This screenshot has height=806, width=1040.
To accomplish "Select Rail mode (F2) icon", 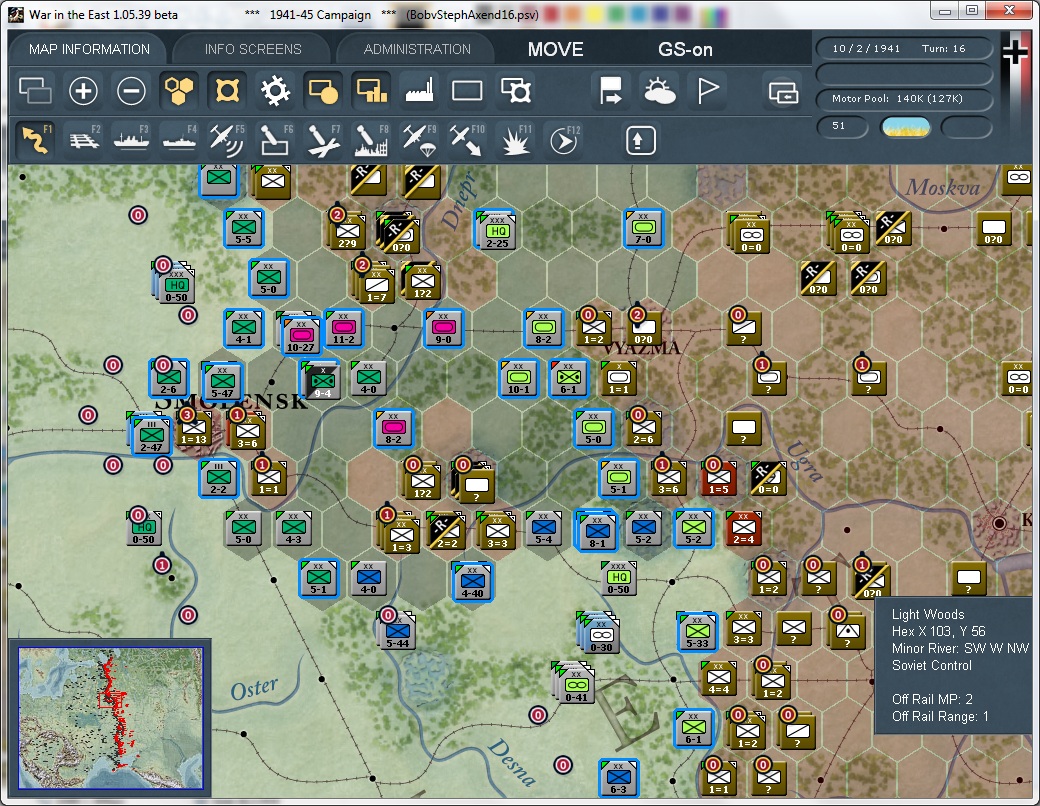I will tap(84, 139).
